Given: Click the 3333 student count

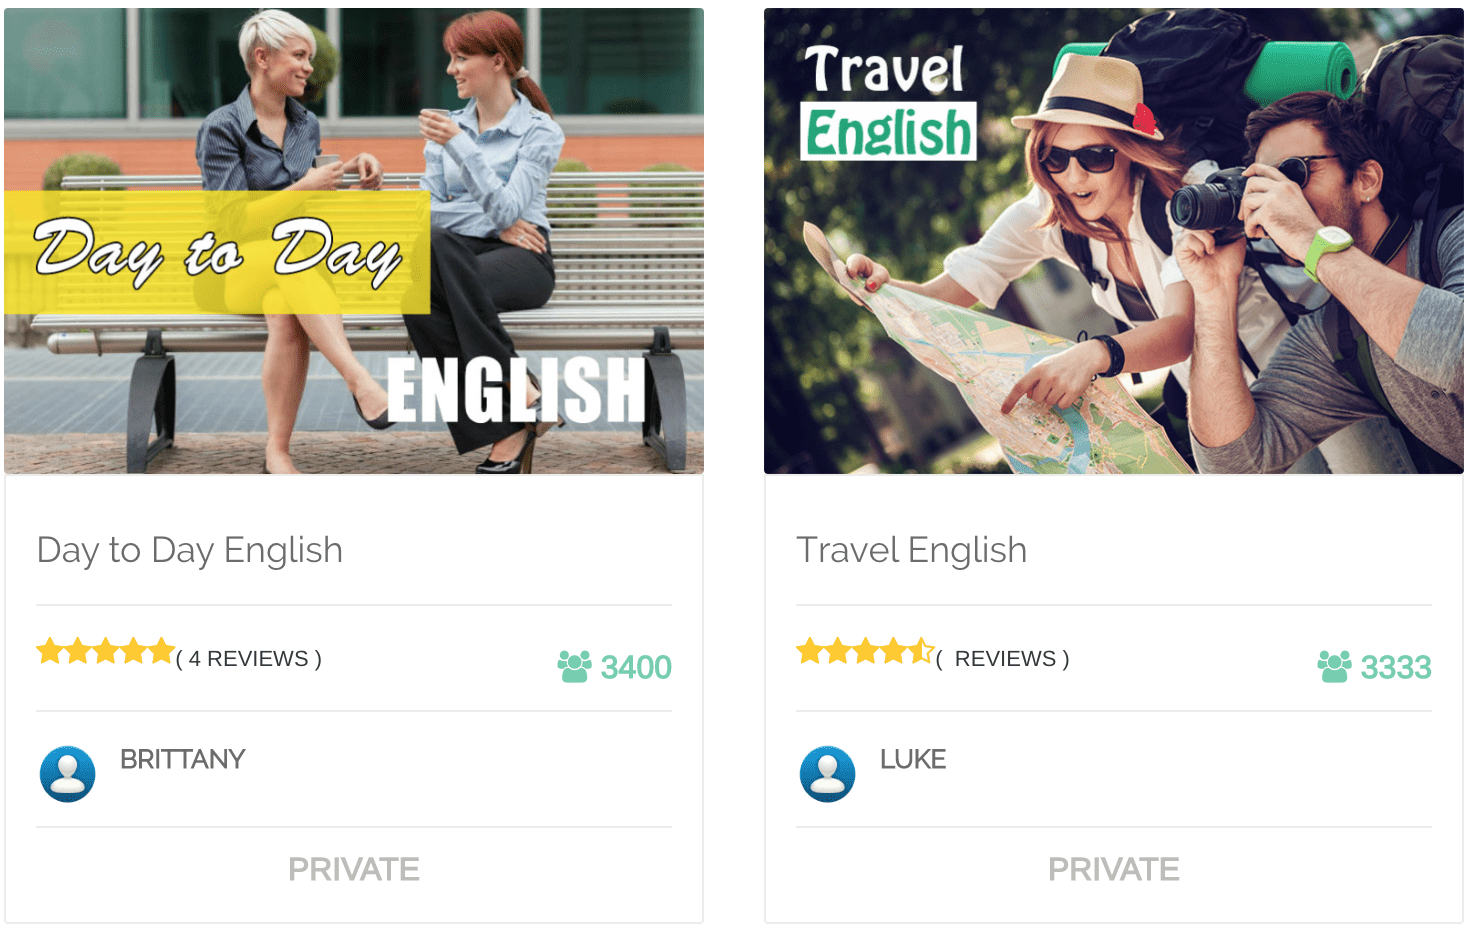Looking at the screenshot, I should click(x=1396, y=667).
